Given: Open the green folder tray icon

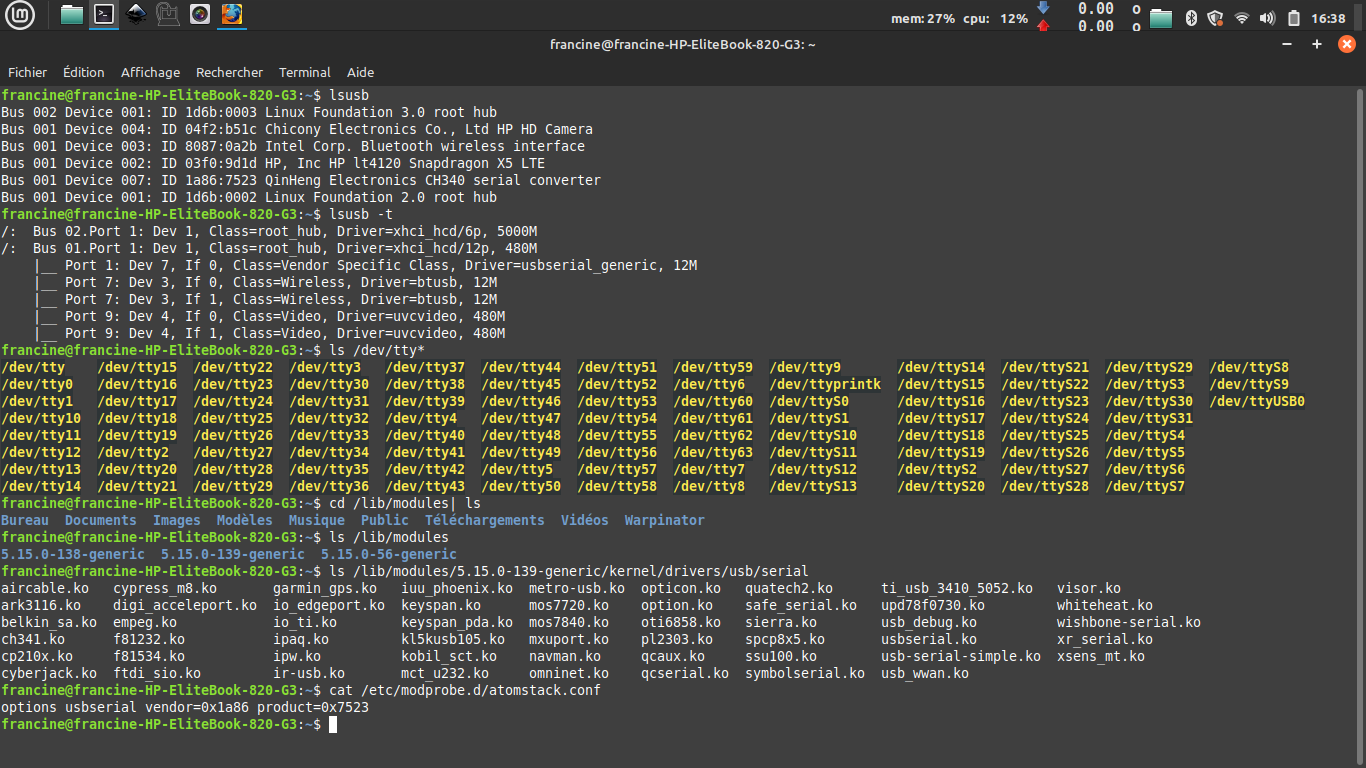Looking at the screenshot, I should click(1160, 18).
